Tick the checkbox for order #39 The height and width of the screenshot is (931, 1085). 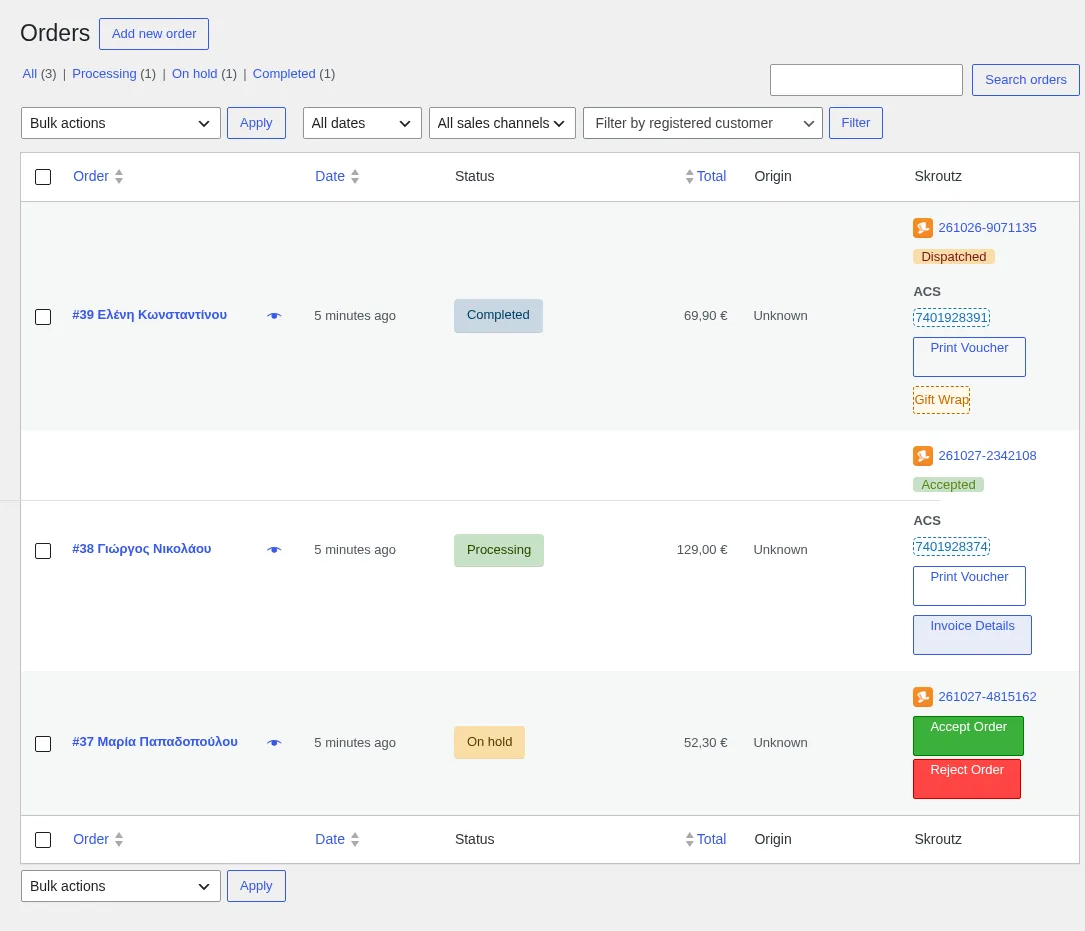click(43, 317)
